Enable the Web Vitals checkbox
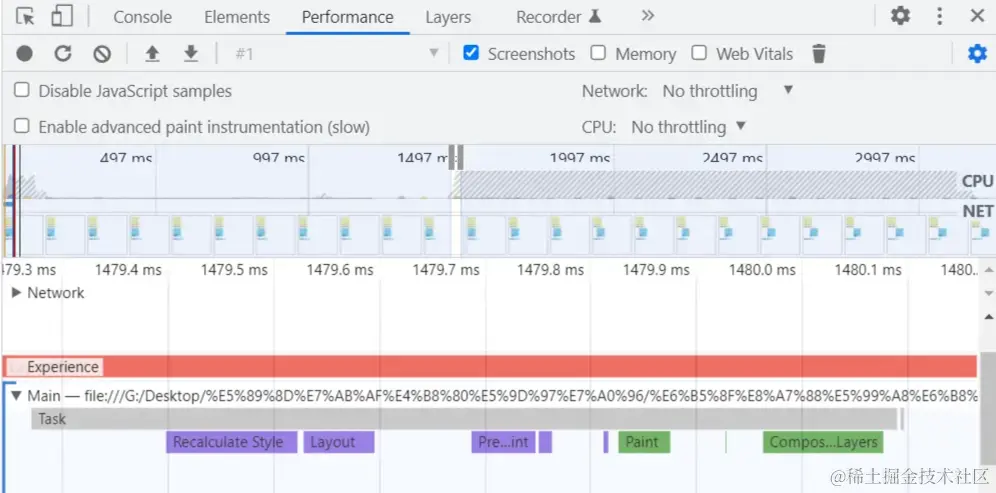The width and height of the screenshot is (996, 493). [699, 53]
